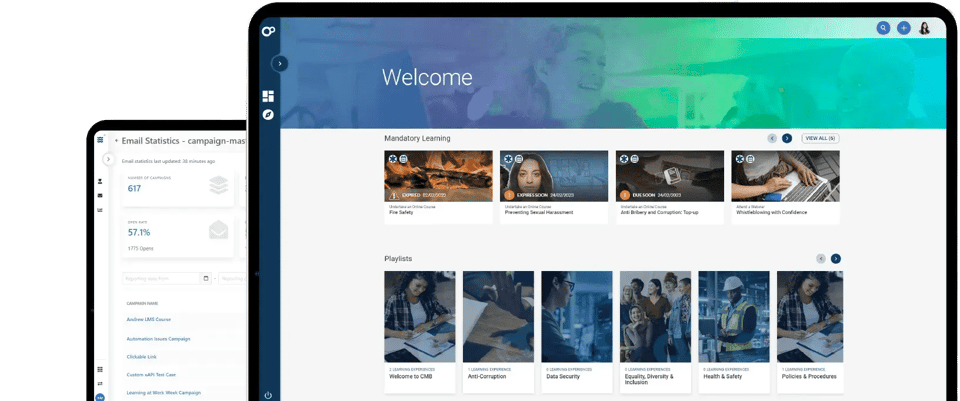
Task: Click the Mandatory Learning section heading
Action: (x=418, y=138)
